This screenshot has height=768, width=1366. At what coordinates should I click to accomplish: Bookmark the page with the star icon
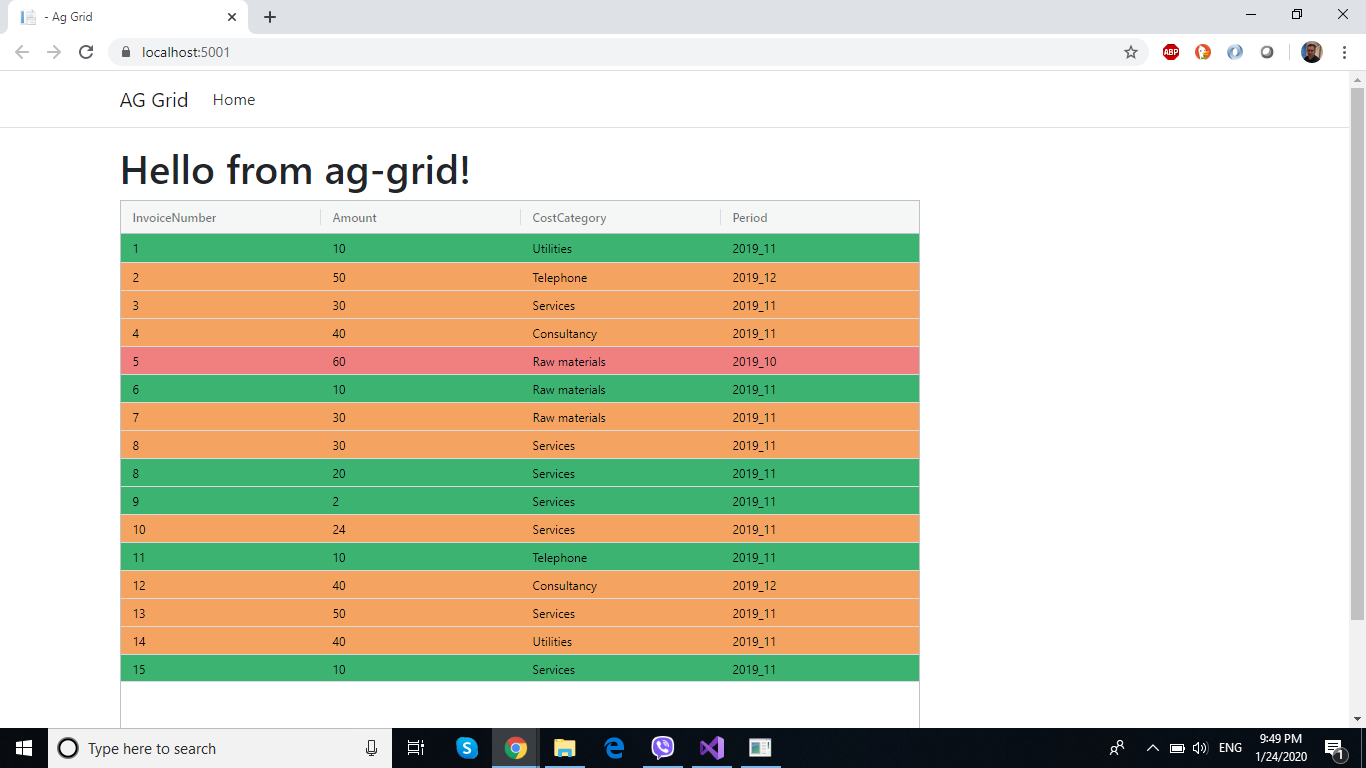point(1132,51)
